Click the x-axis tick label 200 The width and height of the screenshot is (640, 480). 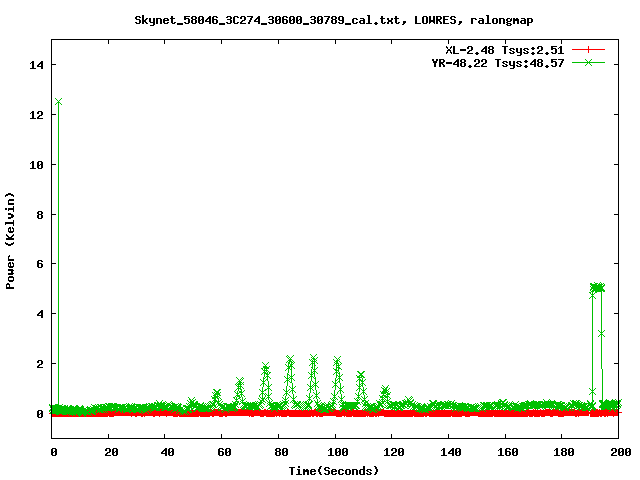click(x=620, y=452)
